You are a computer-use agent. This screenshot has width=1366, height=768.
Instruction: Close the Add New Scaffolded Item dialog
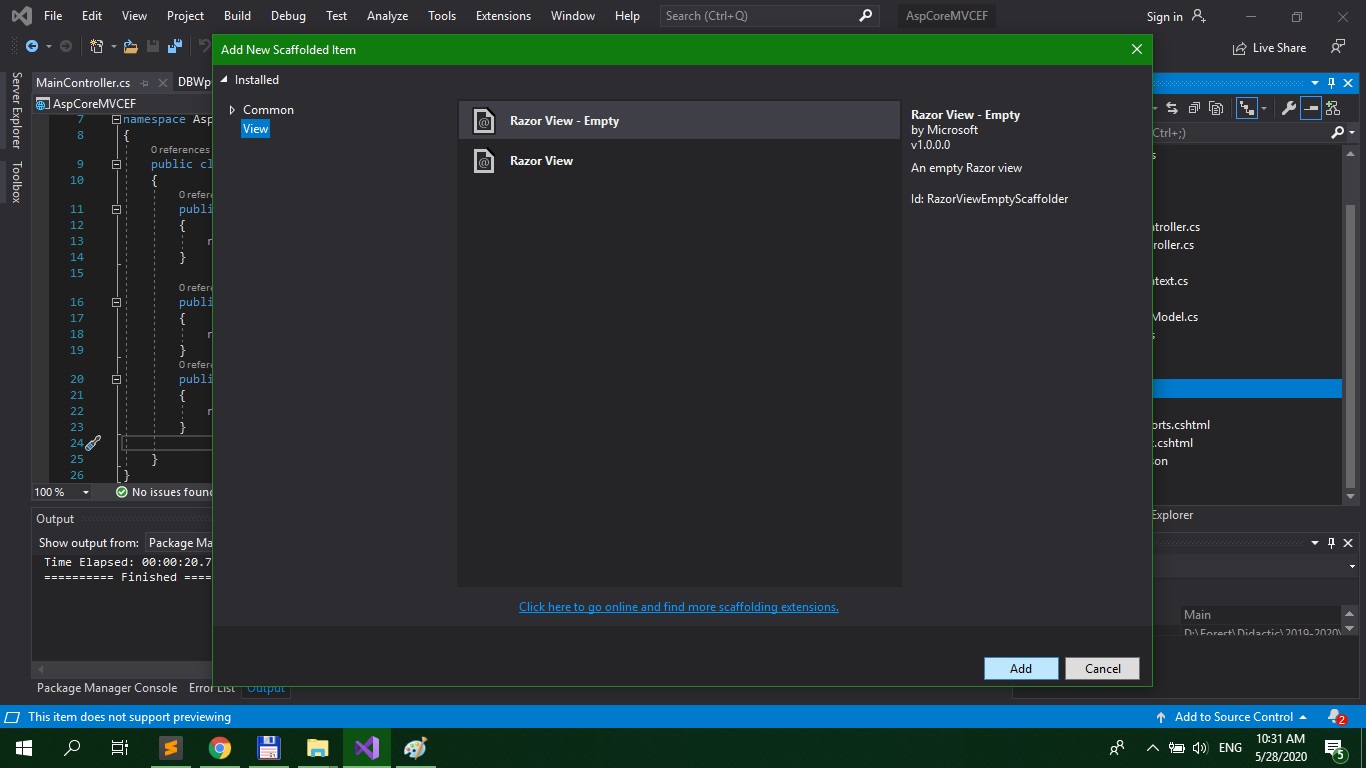[1136, 49]
